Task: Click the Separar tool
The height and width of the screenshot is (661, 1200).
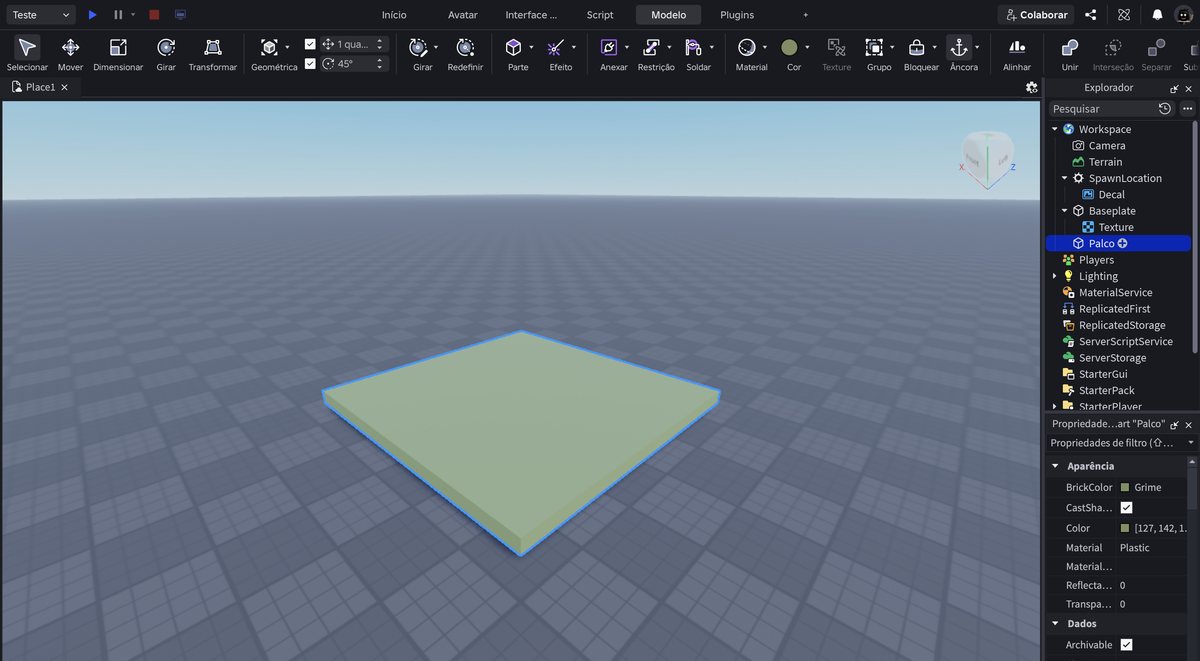Action: [x=1156, y=54]
